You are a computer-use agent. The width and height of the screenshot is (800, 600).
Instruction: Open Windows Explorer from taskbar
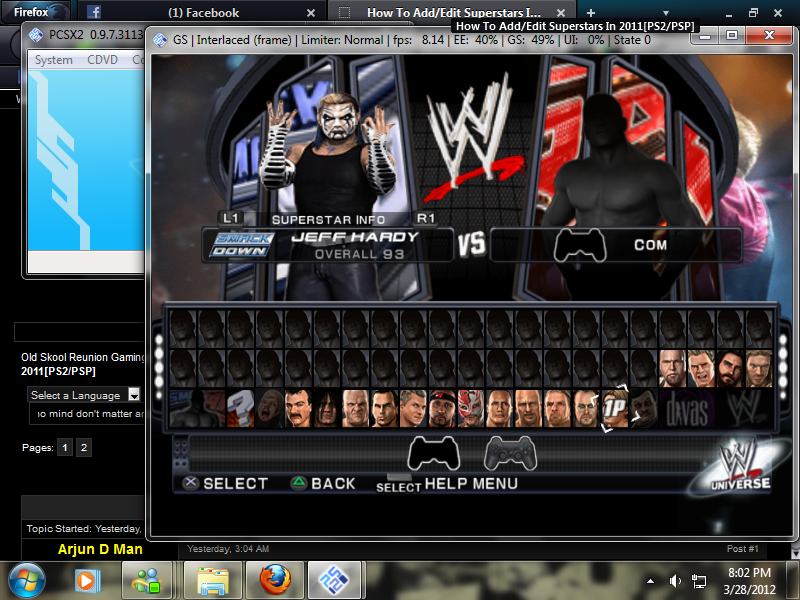tap(213, 581)
